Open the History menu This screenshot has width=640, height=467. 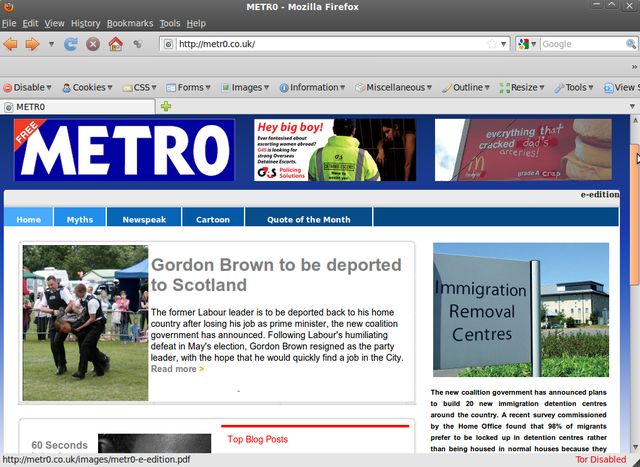pyautogui.click(x=85, y=23)
